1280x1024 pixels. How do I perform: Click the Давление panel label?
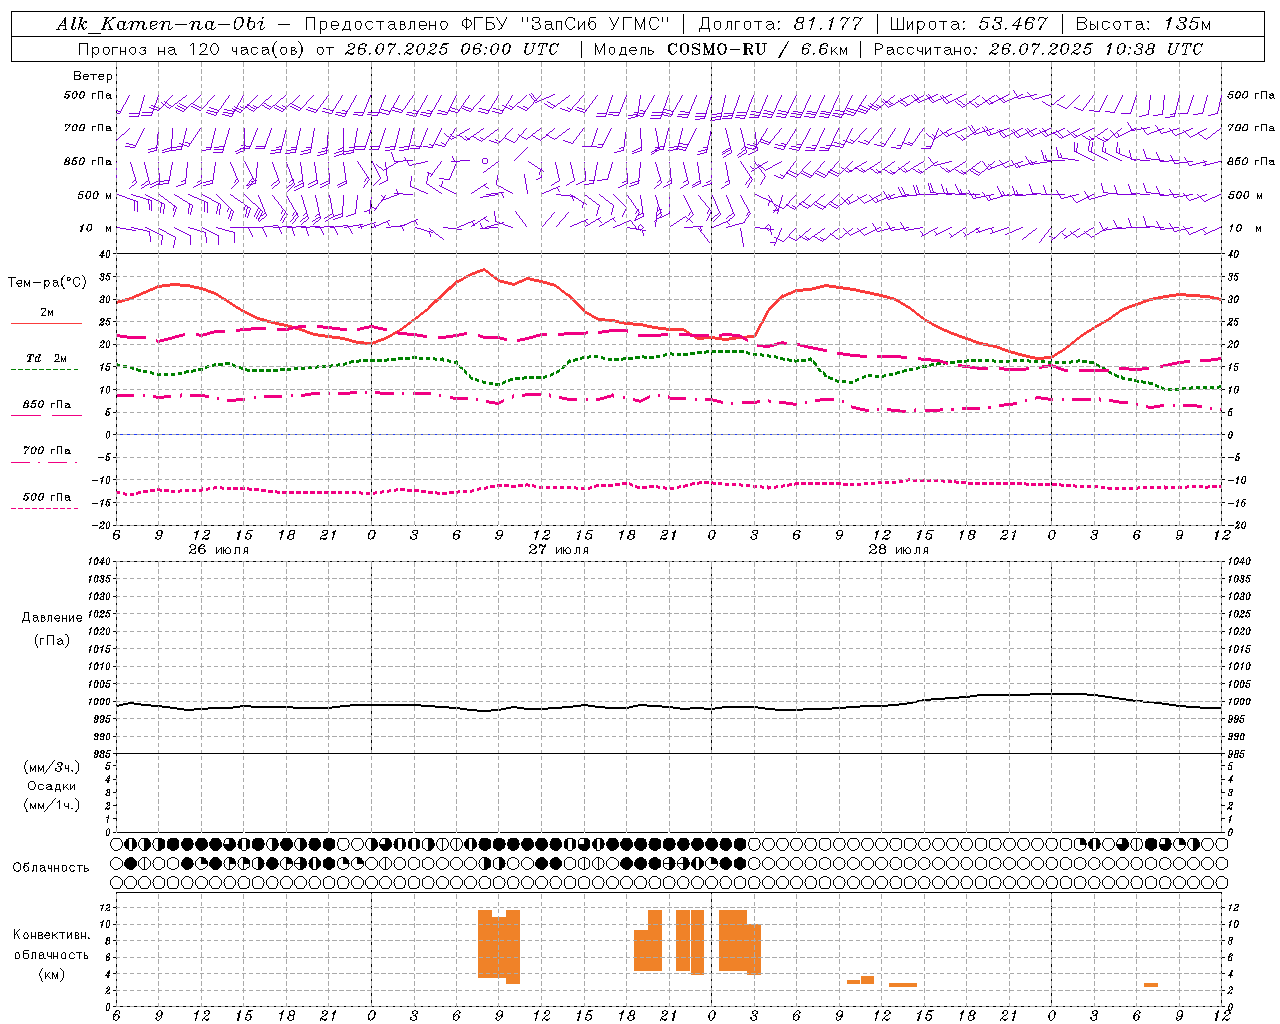(52, 618)
